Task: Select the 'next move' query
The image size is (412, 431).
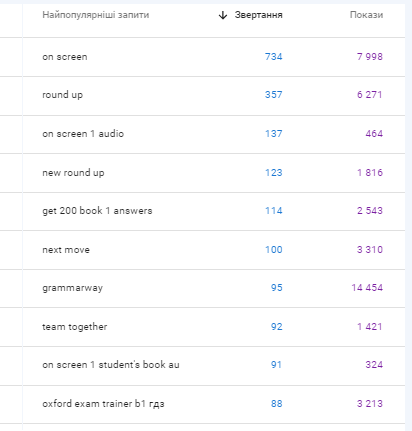Action: [66, 250]
